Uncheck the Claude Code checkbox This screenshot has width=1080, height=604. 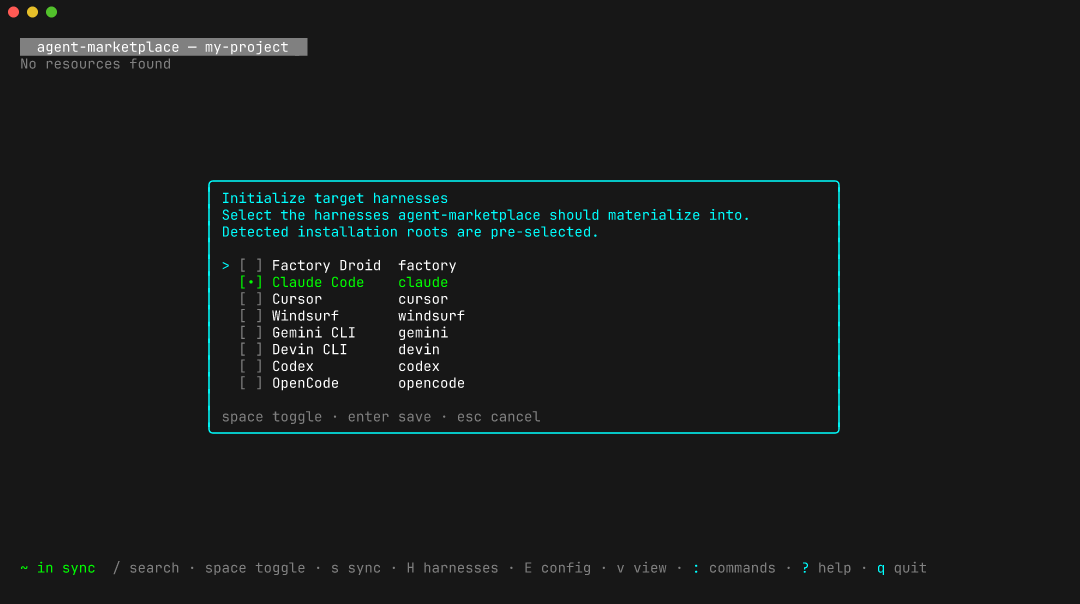pyautogui.click(x=251, y=282)
